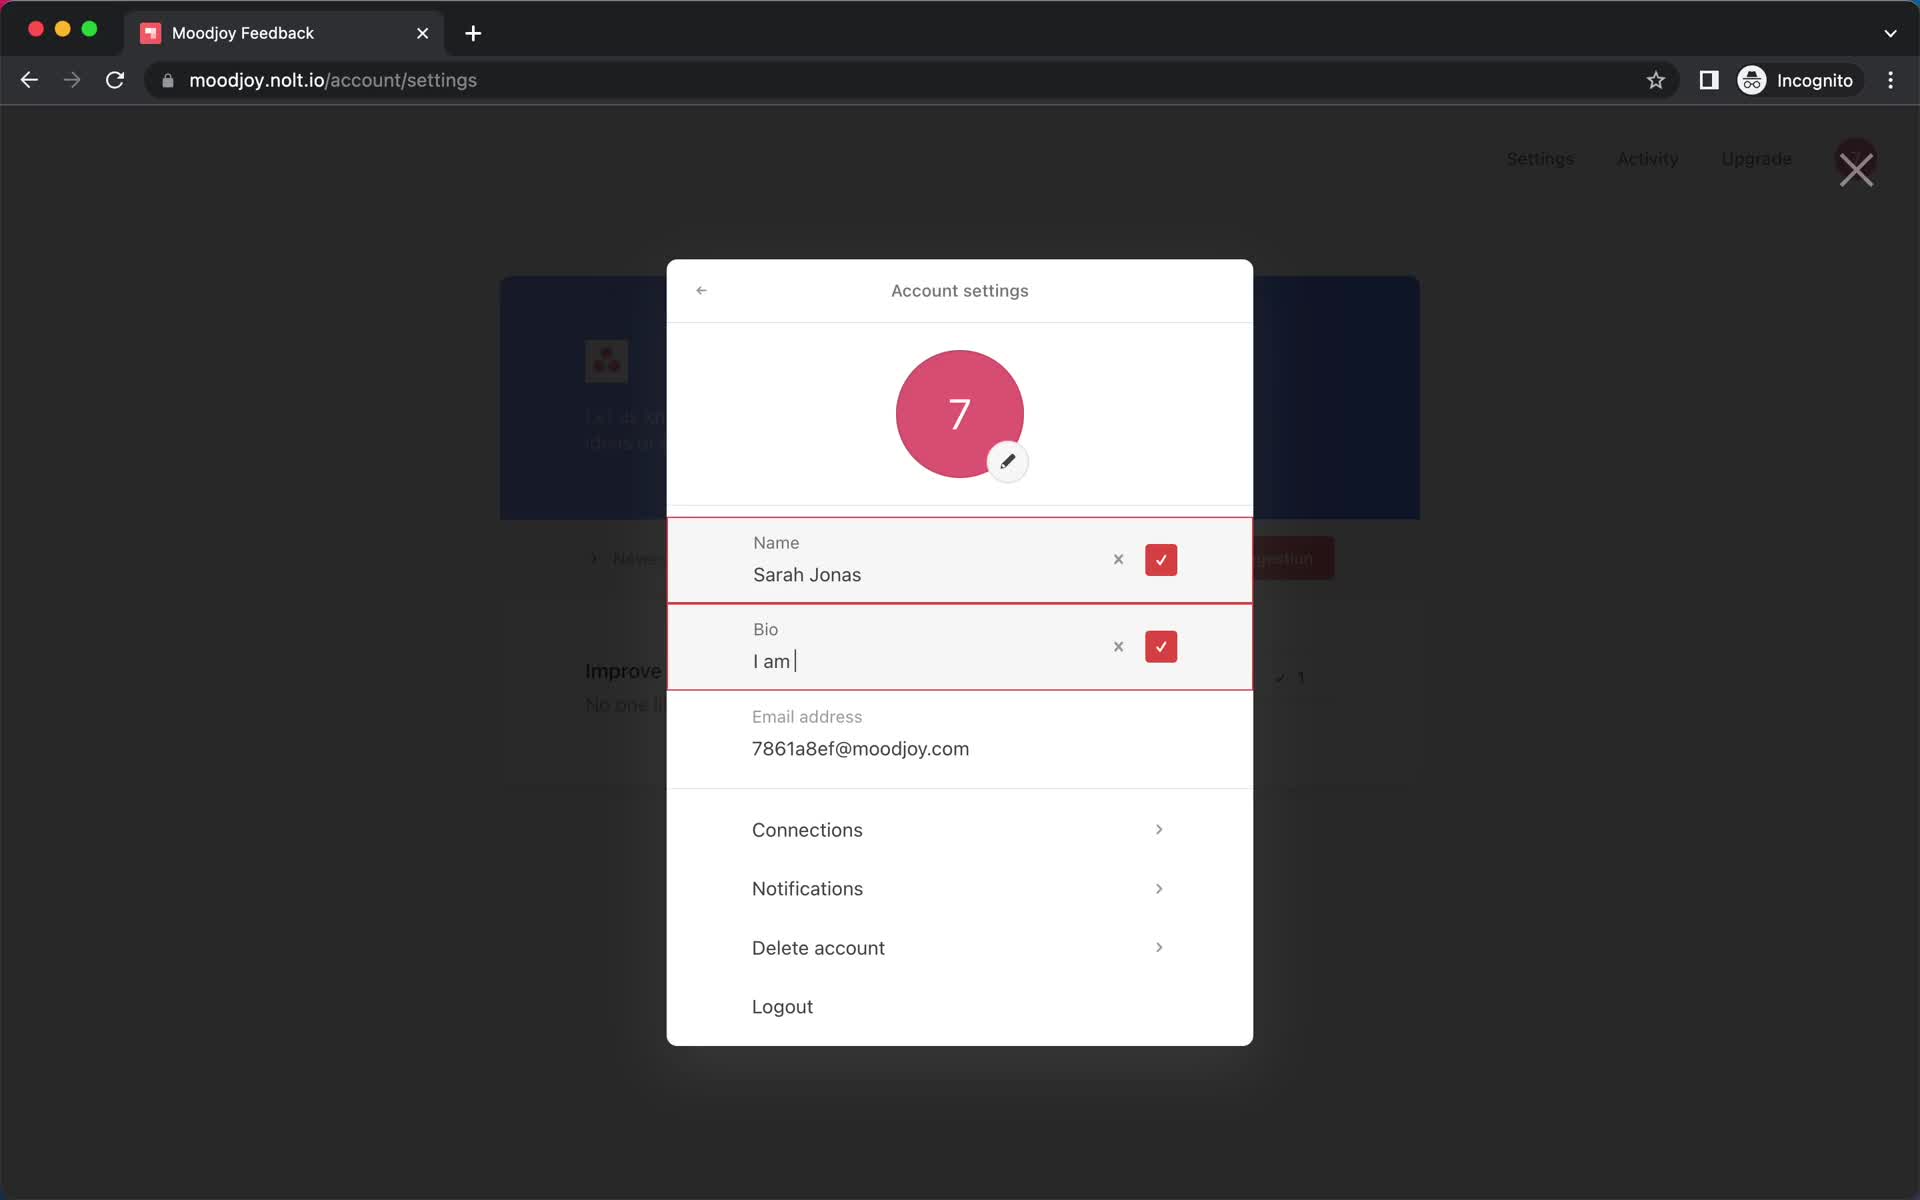The width and height of the screenshot is (1920, 1200).
Task: Click the Upgrade button
Action: [x=1756, y=158]
